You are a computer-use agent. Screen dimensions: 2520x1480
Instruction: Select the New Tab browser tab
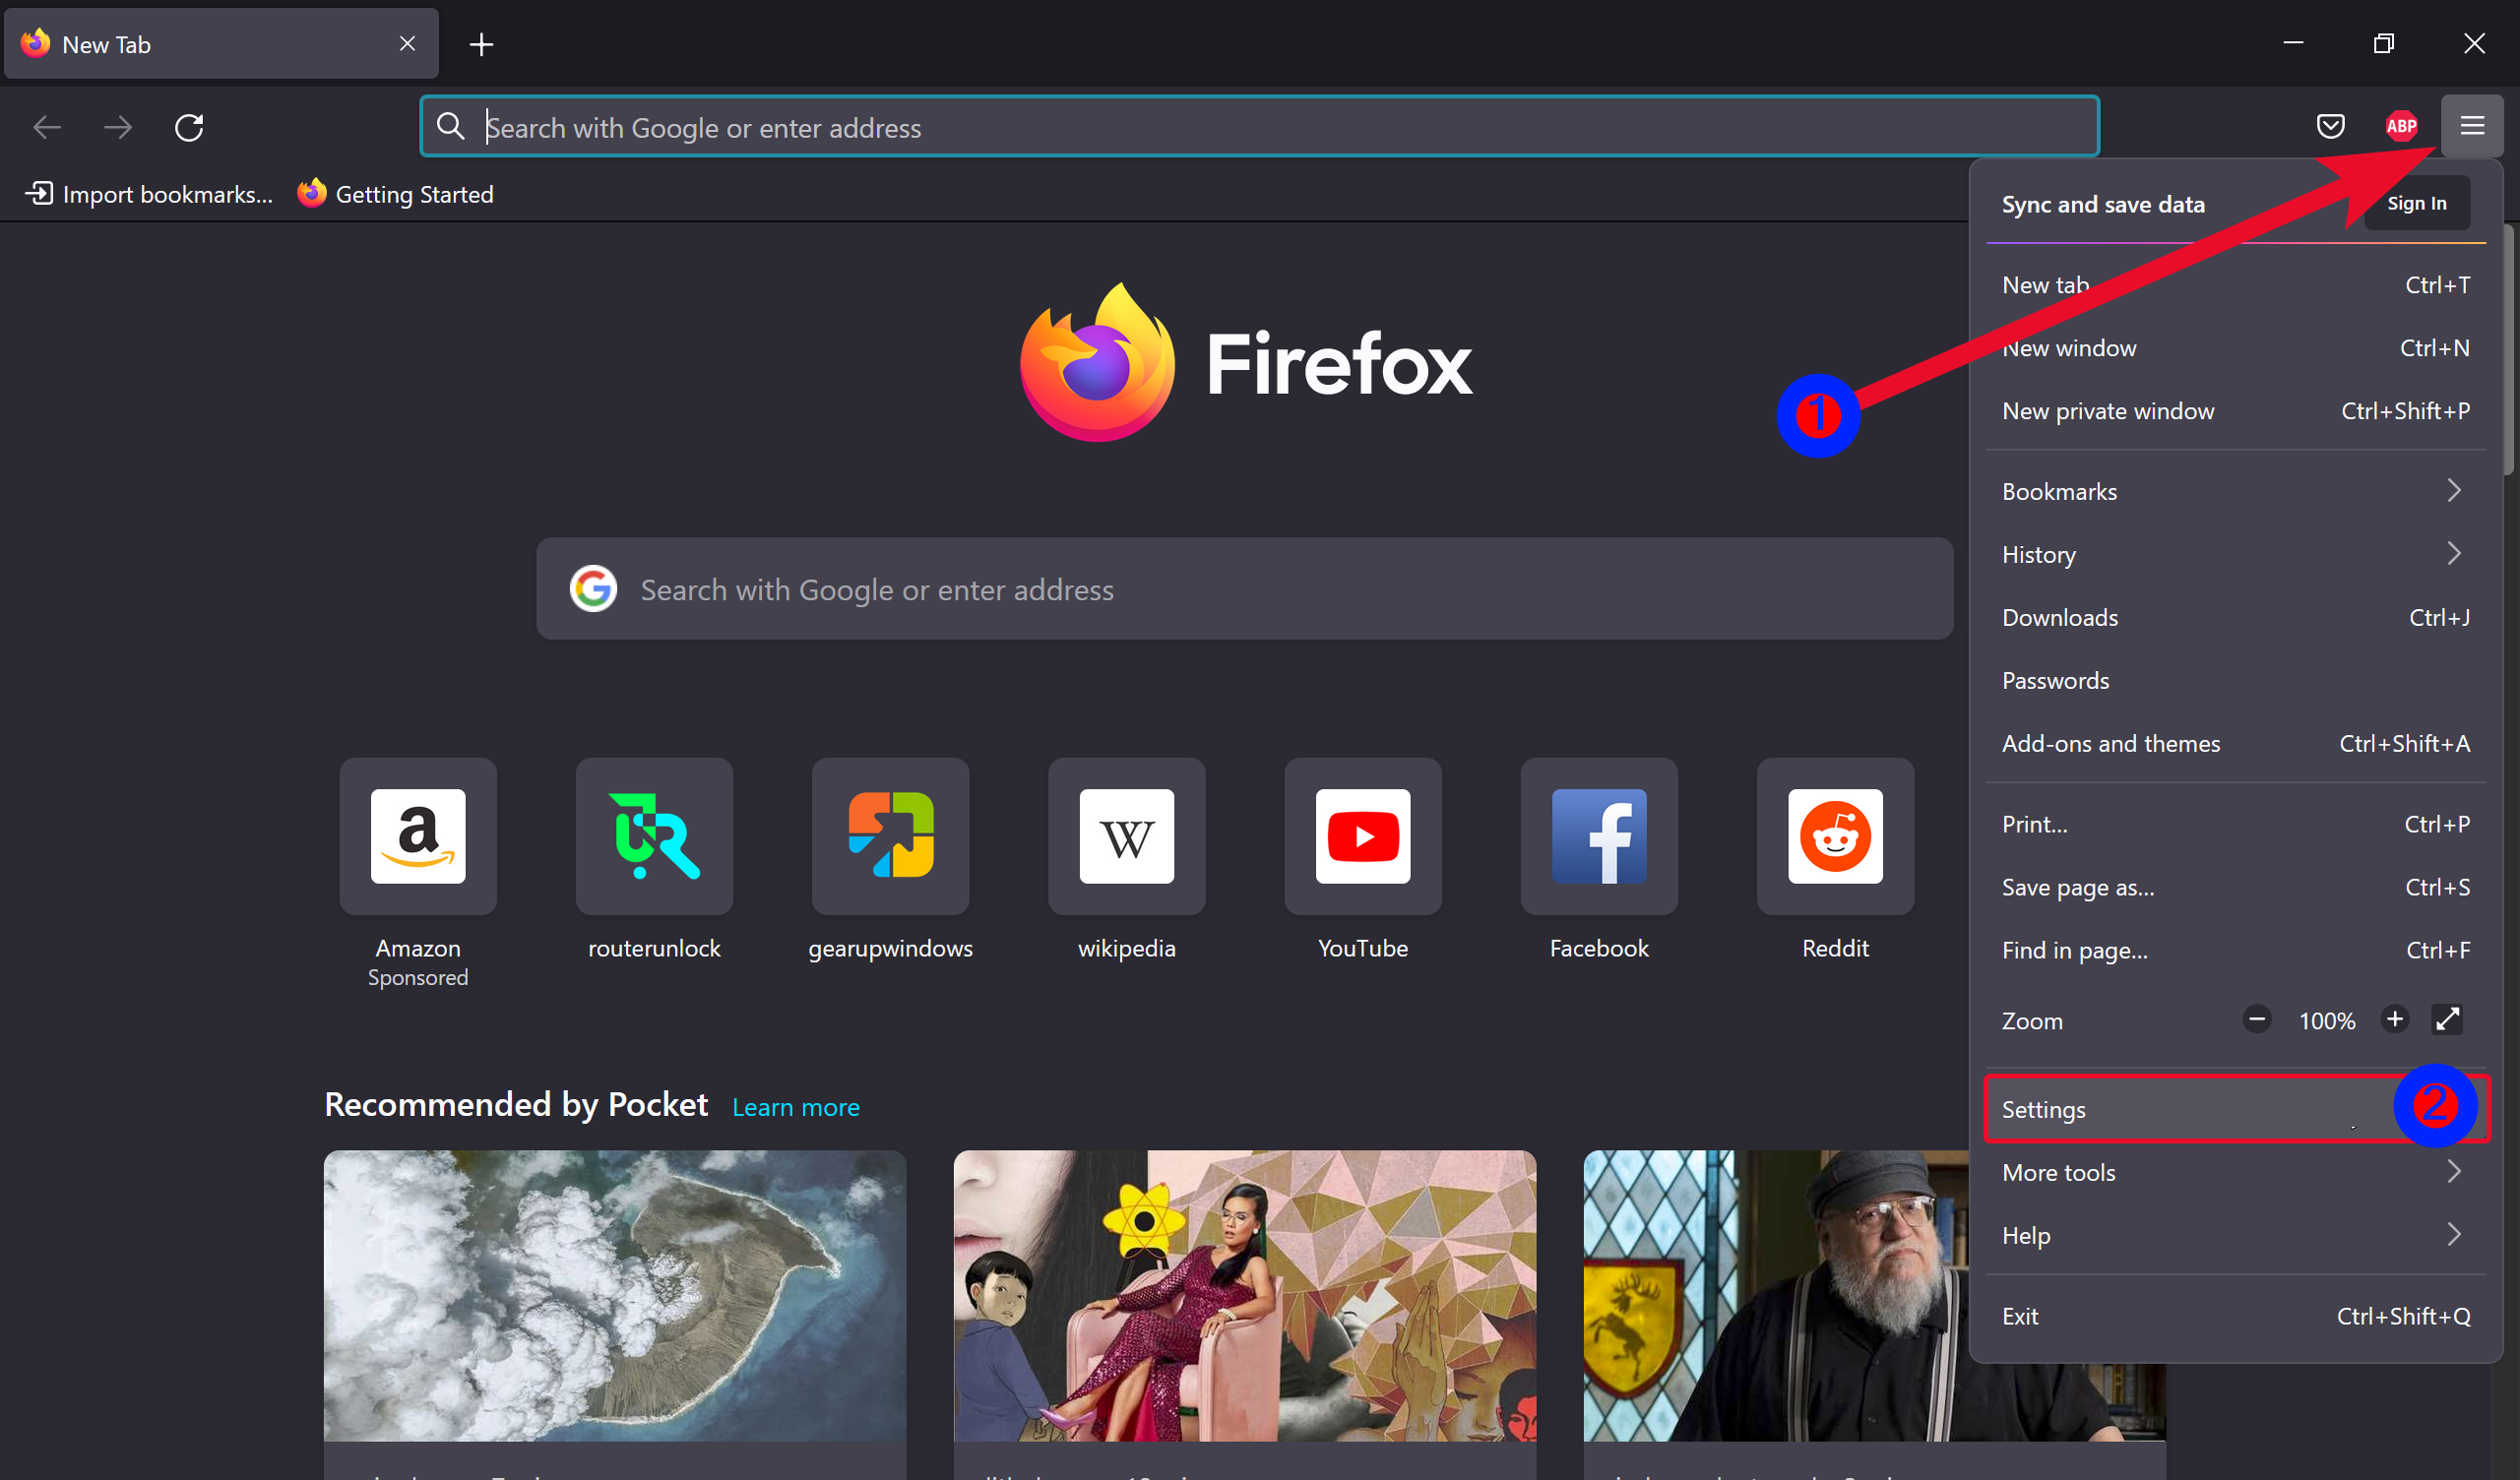(x=221, y=44)
